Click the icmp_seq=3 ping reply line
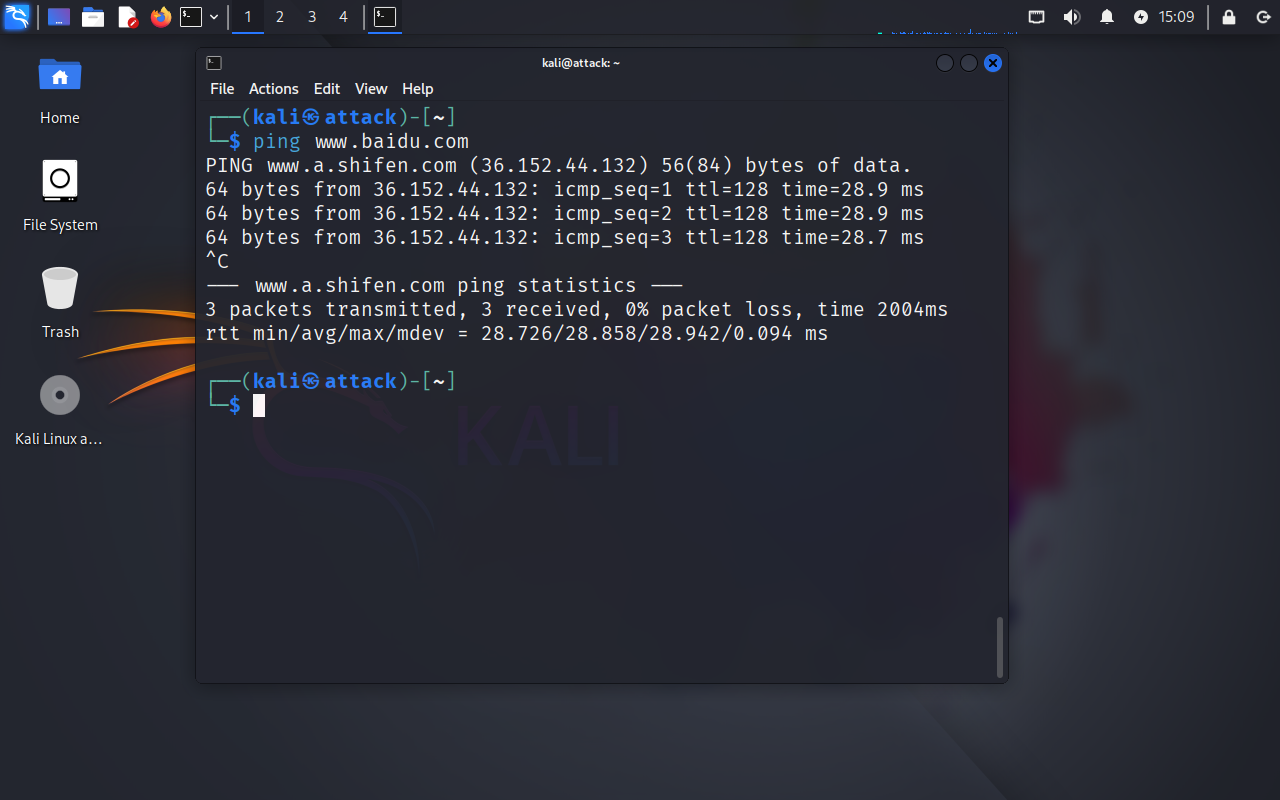The width and height of the screenshot is (1280, 800). 565,237
